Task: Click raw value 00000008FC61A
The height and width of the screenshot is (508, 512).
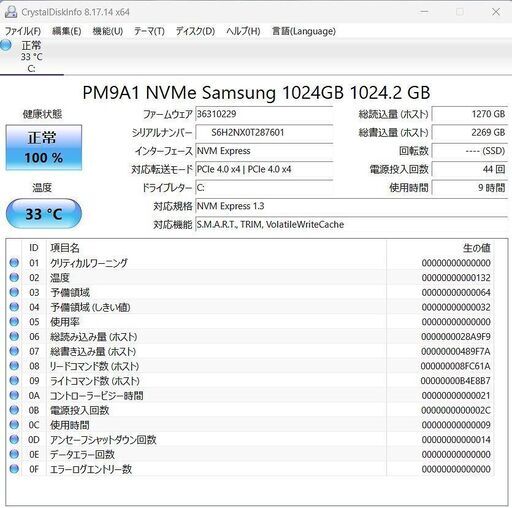Action: pos(455,366)
